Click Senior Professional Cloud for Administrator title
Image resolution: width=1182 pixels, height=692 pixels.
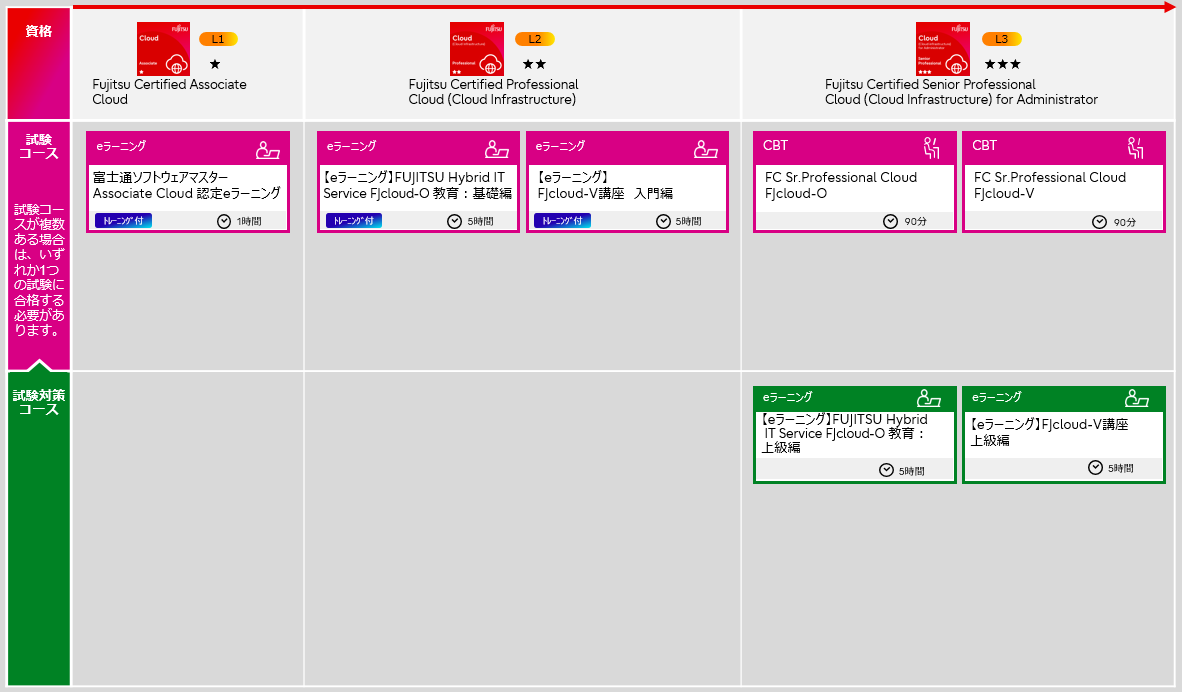pos(961,92)
